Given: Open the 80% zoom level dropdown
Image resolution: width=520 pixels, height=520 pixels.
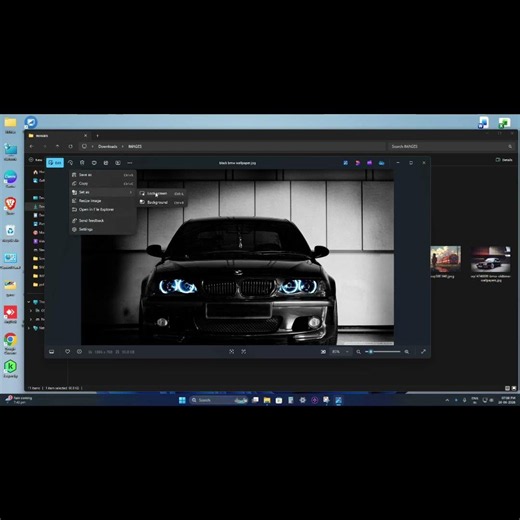Looking at the screenshot, I should 340,352.
